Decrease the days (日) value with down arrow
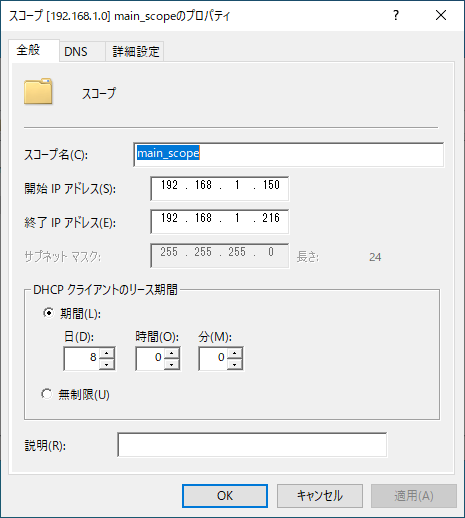The width and height of the screenshot is (465, 518). 106,364
